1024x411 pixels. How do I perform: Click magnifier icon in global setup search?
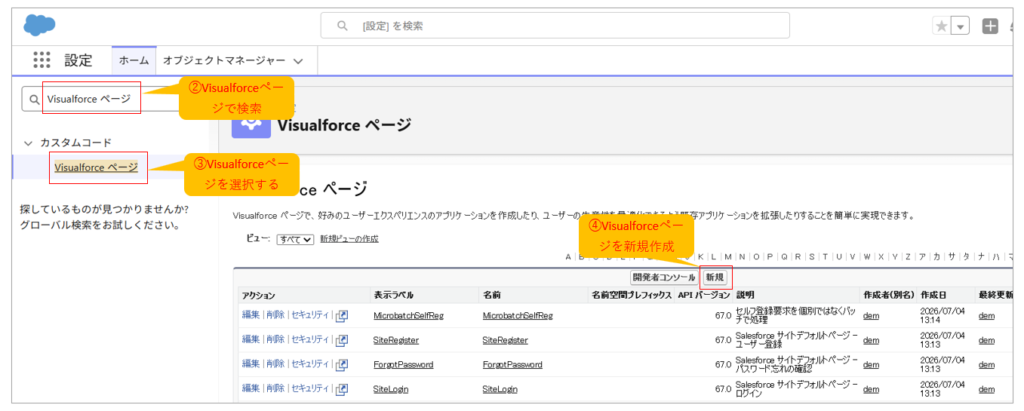(342, 26)
